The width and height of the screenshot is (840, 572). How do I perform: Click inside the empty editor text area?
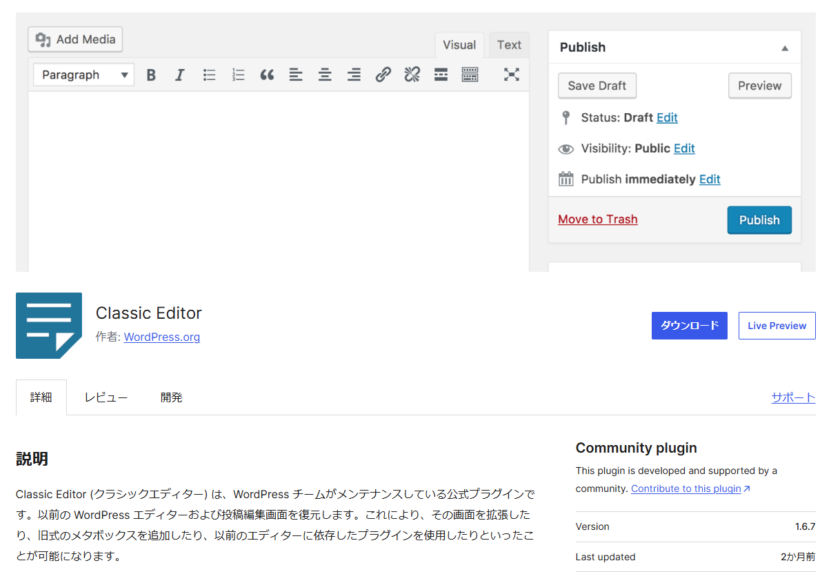tap(279, 181)
